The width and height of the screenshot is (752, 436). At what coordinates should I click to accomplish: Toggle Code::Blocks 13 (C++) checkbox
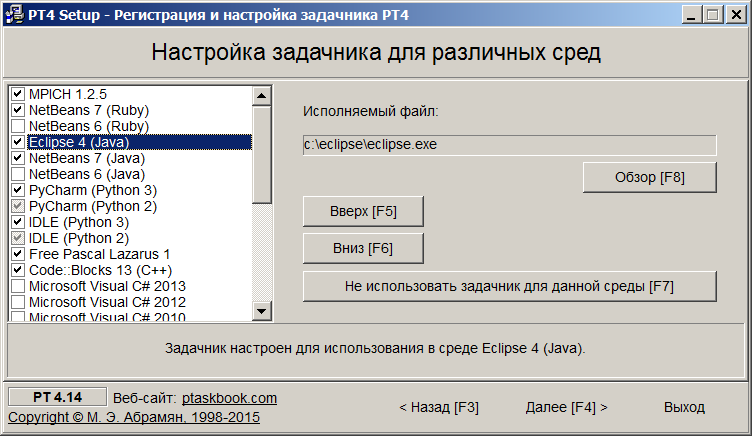click(18, 270)
